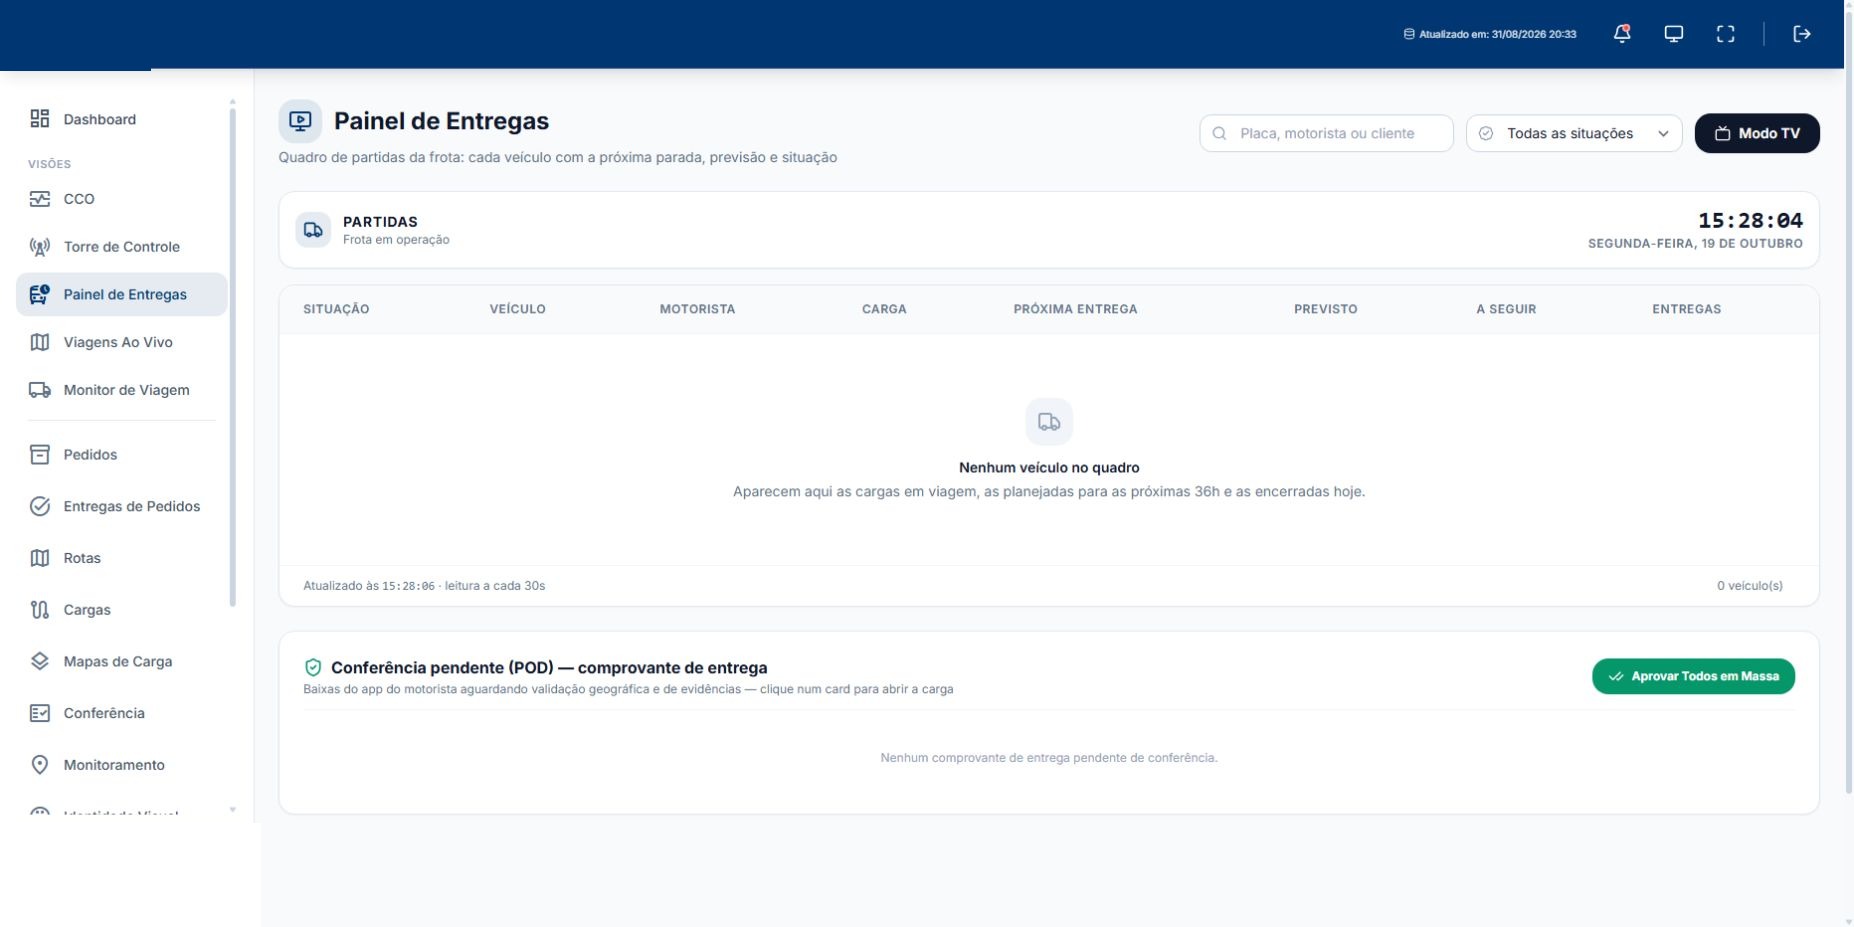Click the VEÍCULO column header
Screen dimensions: 1854x927
(518, 309)
